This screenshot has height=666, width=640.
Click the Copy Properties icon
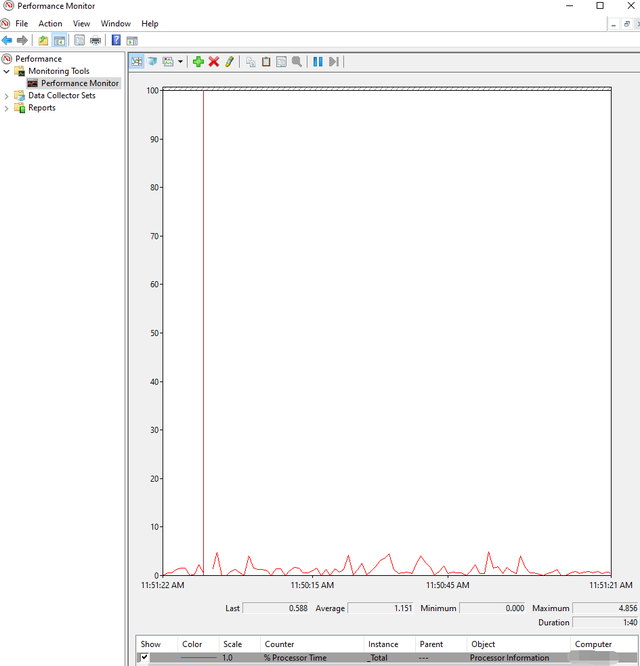(251, 62)
